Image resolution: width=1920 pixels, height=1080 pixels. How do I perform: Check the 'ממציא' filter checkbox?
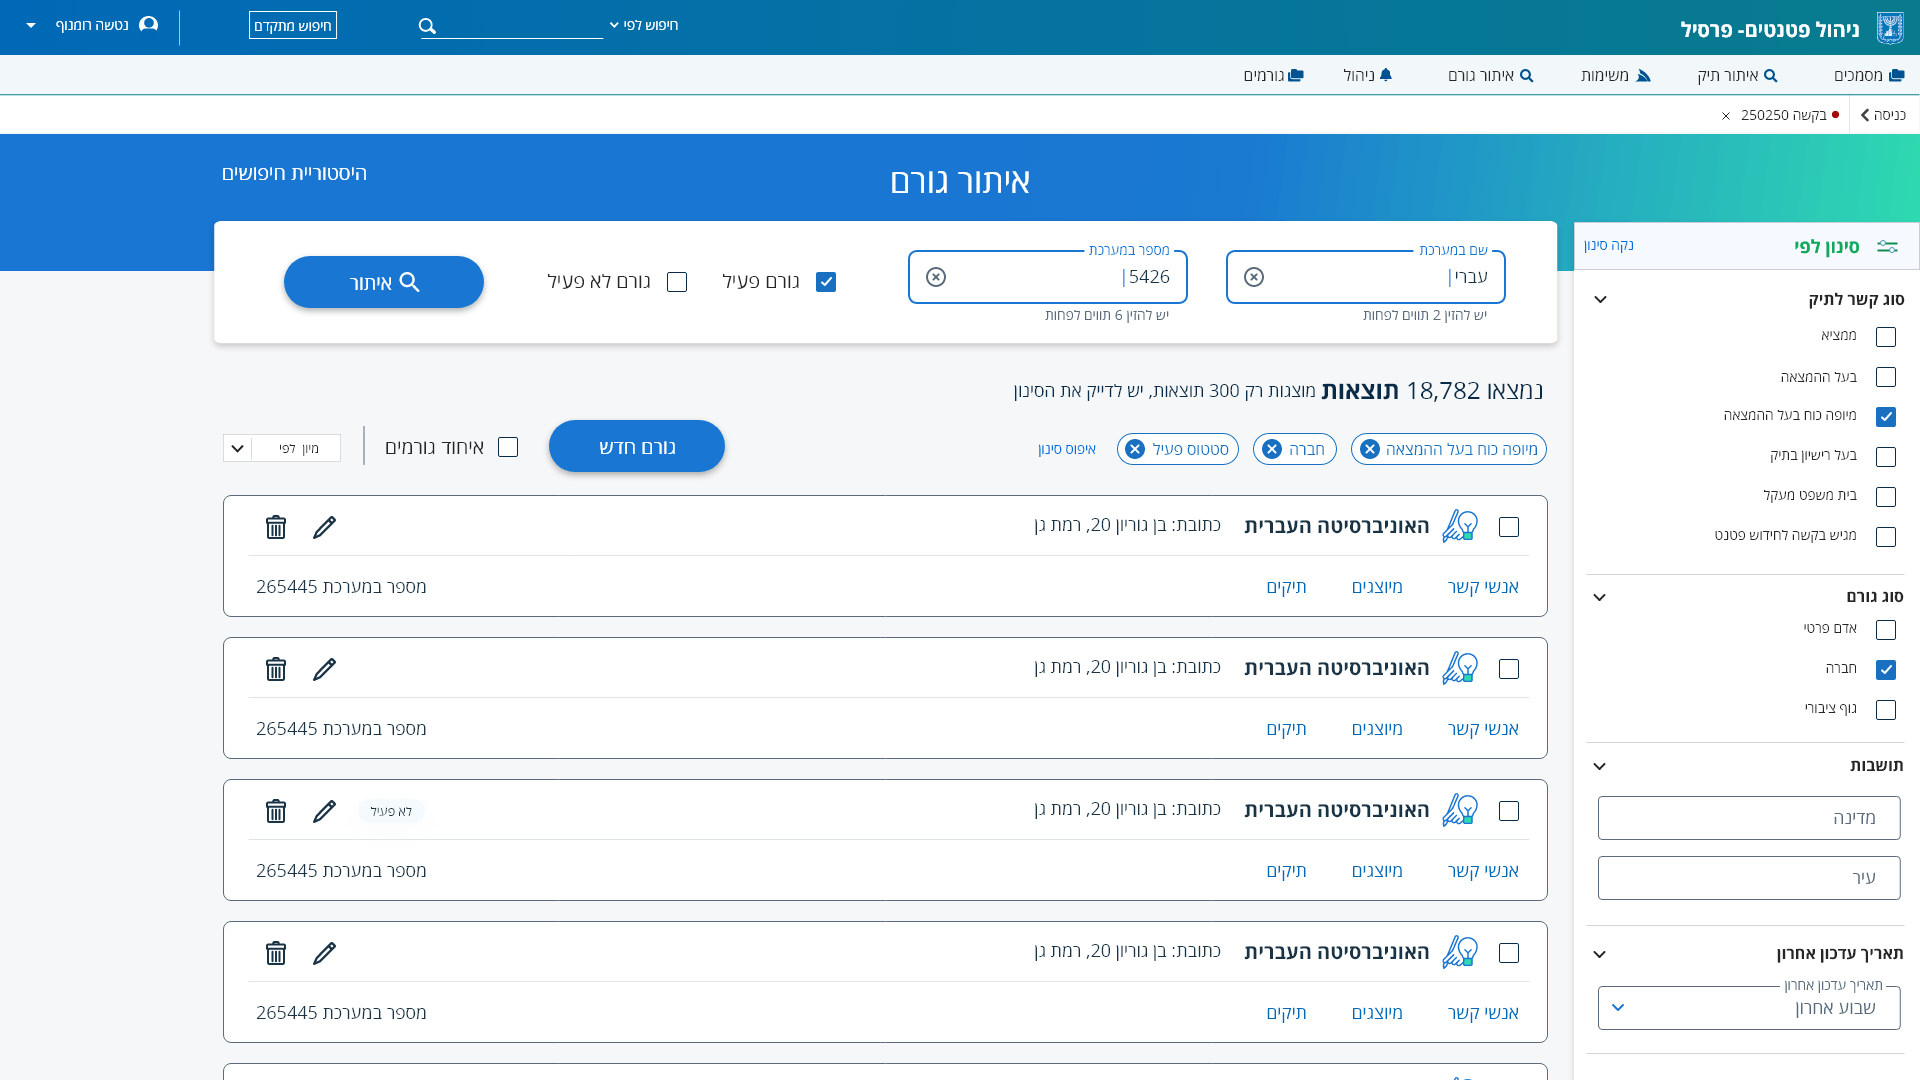click(1886, 337)
